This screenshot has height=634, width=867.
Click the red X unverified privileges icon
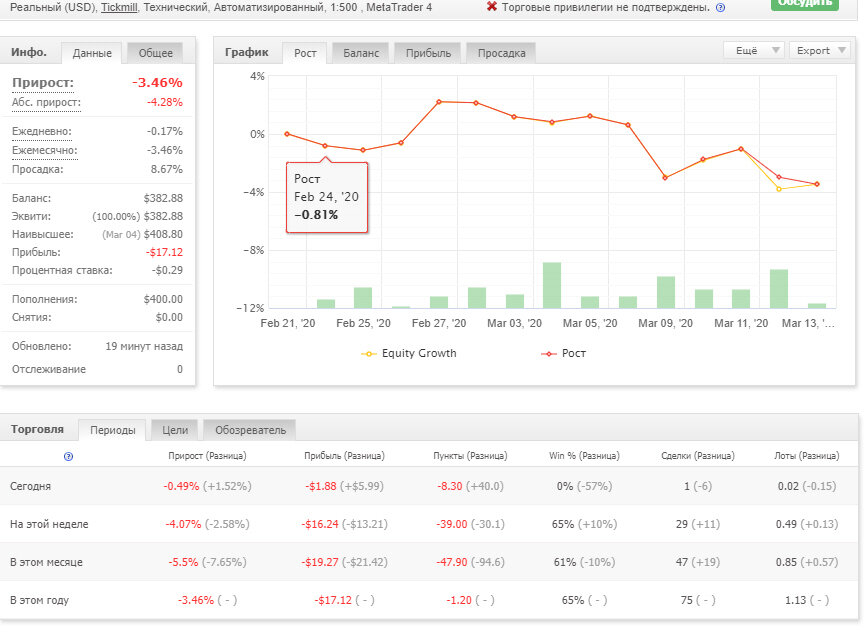(492, 7)
